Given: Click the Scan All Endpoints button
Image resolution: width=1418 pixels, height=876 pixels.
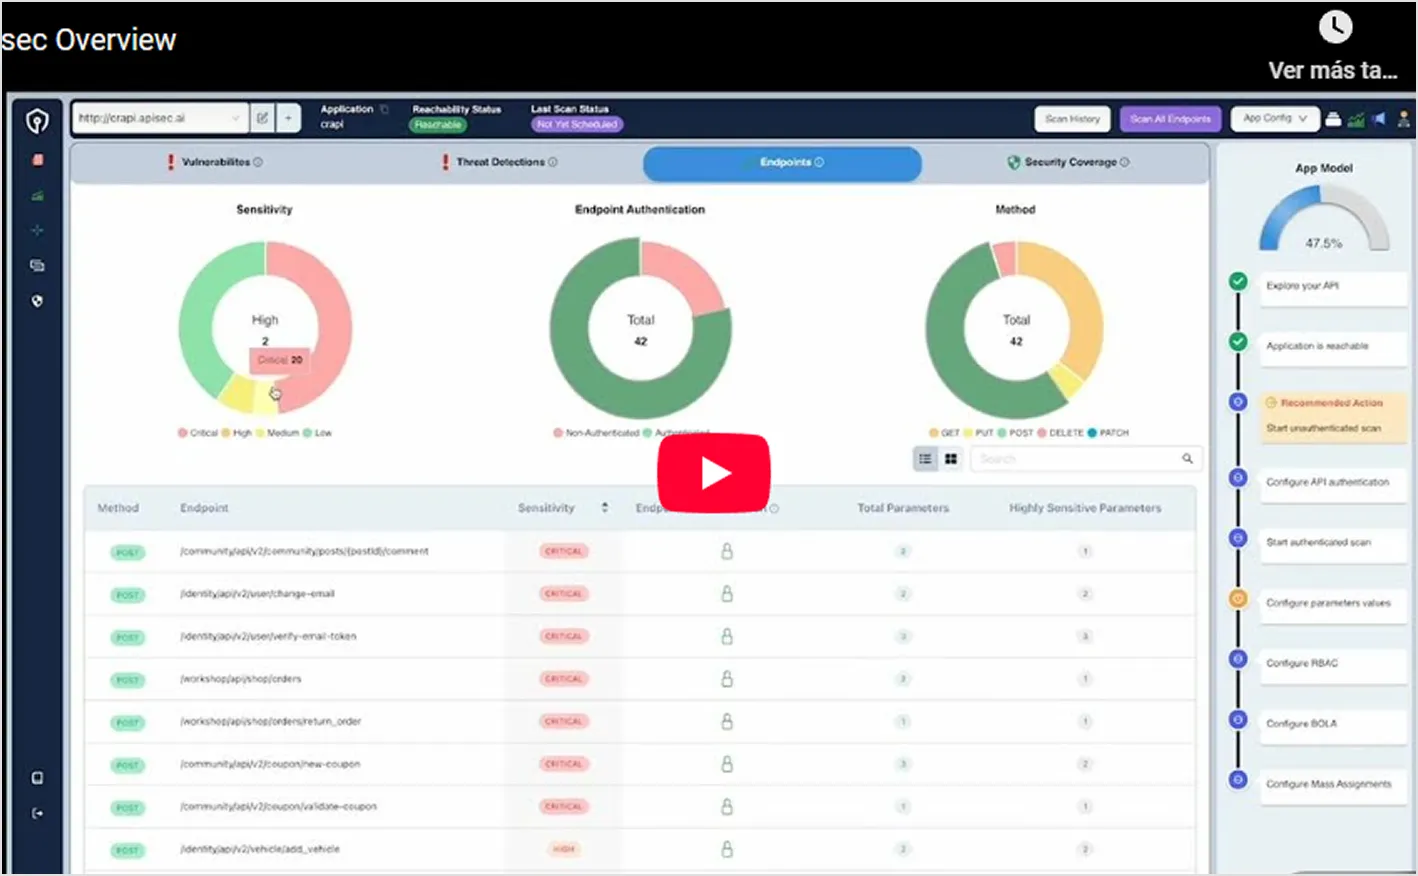Looking at the screenshot, I should [x=1170, y=119].
